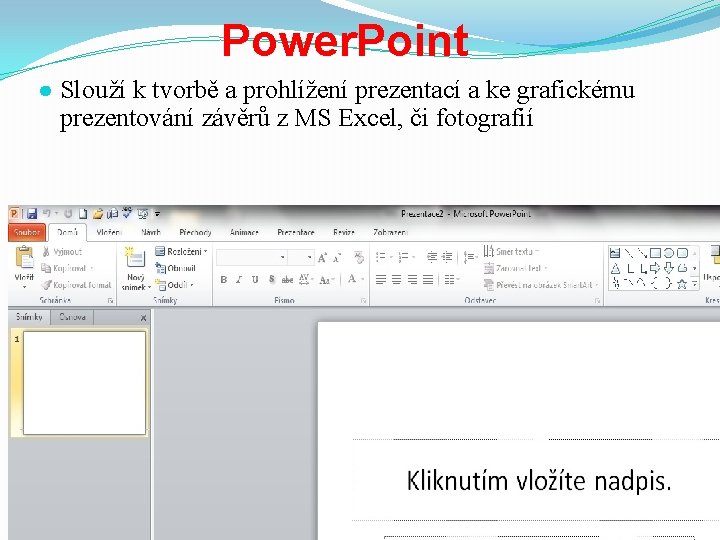The width and height of the screenshot is (720, 540).
Task: Open the Zobrazení ribbon tab
Action: 390,233
